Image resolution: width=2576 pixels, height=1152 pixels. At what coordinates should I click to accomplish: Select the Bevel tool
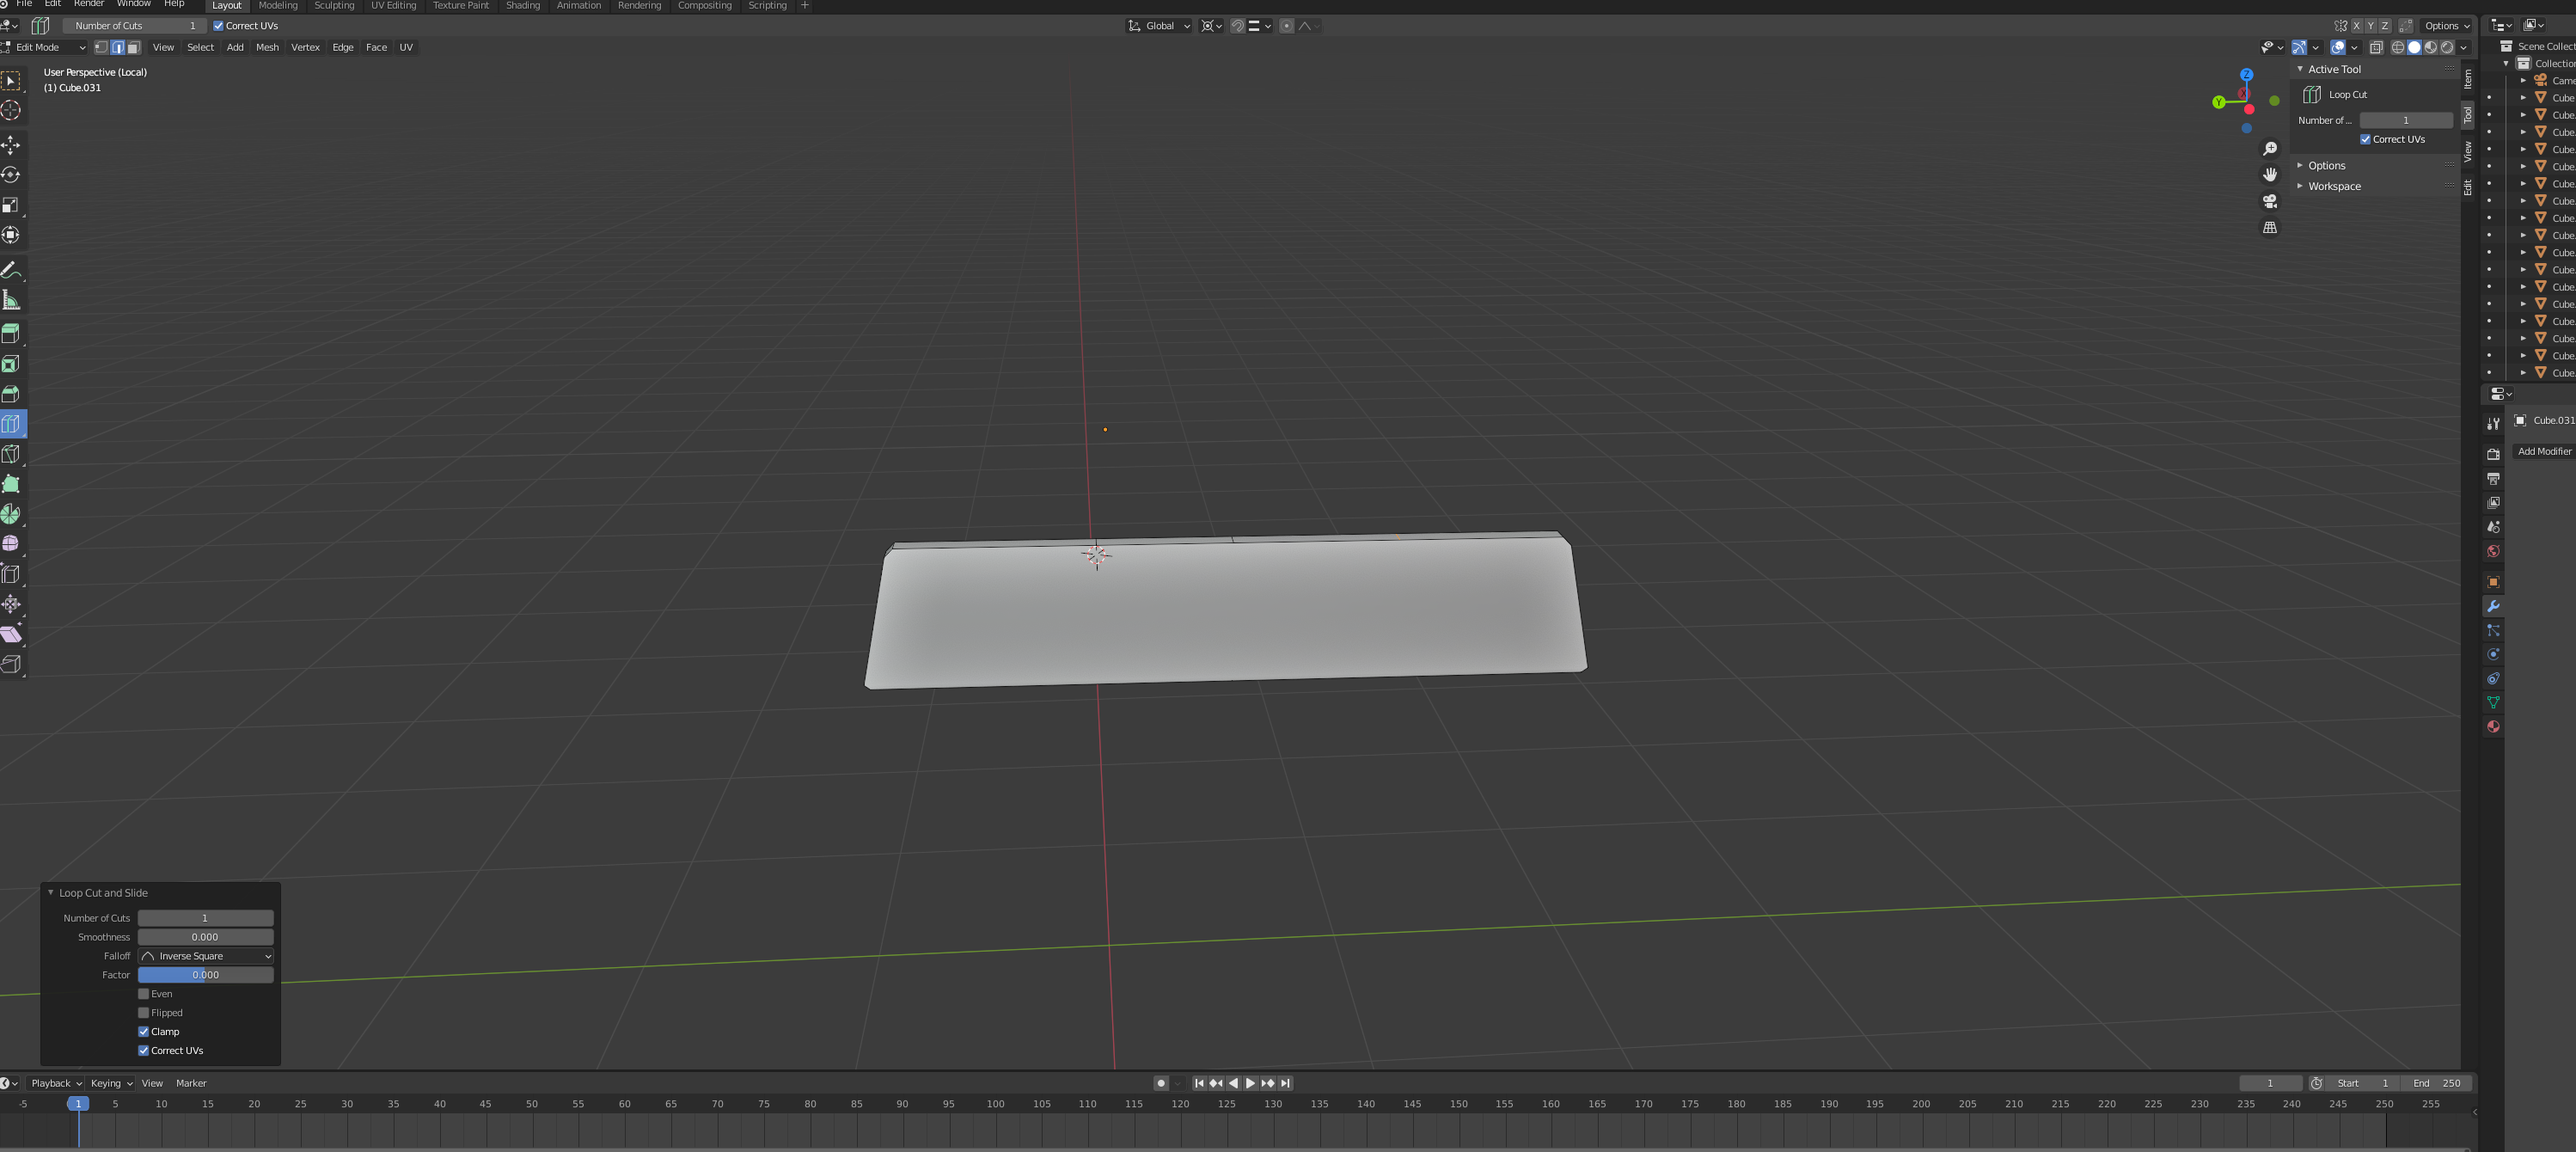[11, 394]
